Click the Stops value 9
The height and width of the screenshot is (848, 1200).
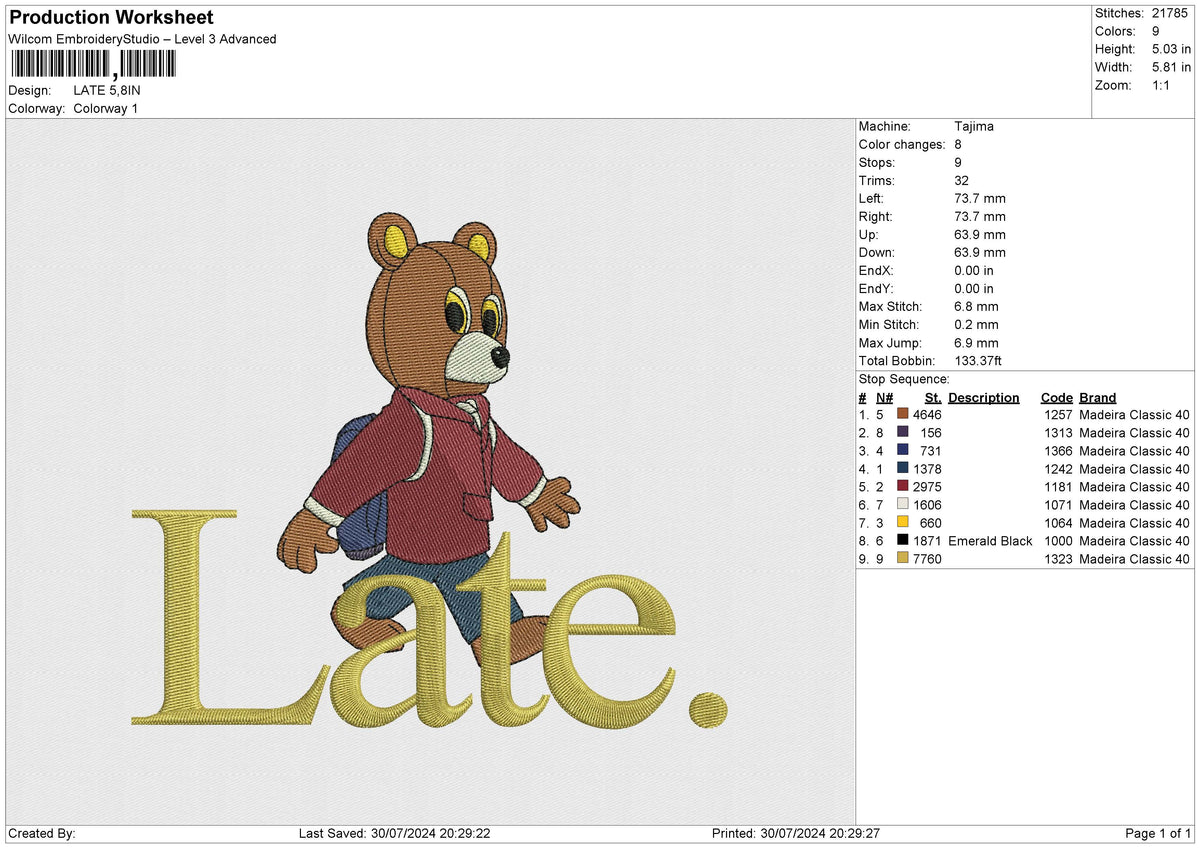959,162
